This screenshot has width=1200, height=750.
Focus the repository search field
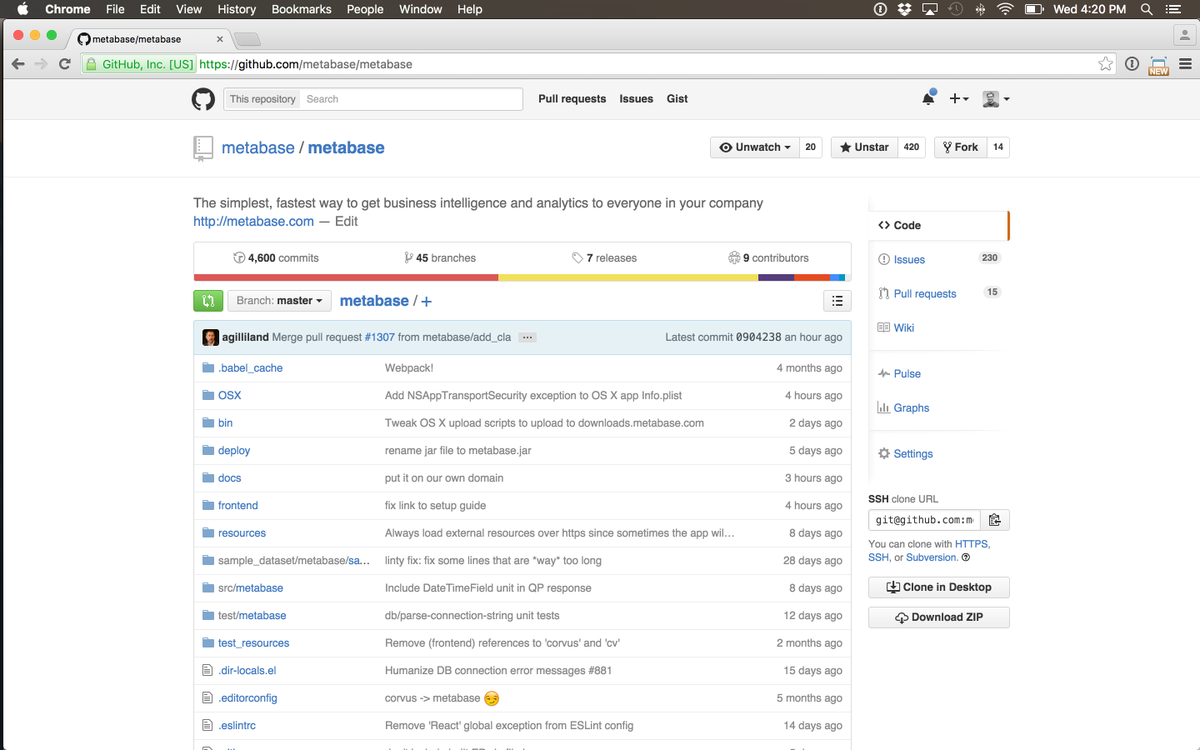pos(411,99)
